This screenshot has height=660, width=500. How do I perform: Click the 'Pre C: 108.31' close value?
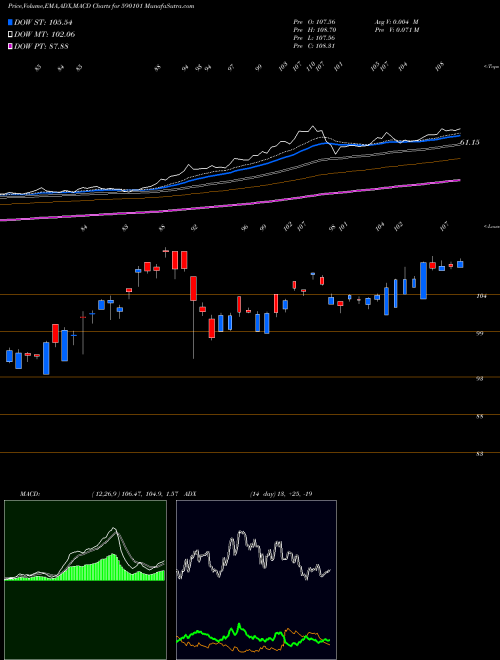point(314,46)
